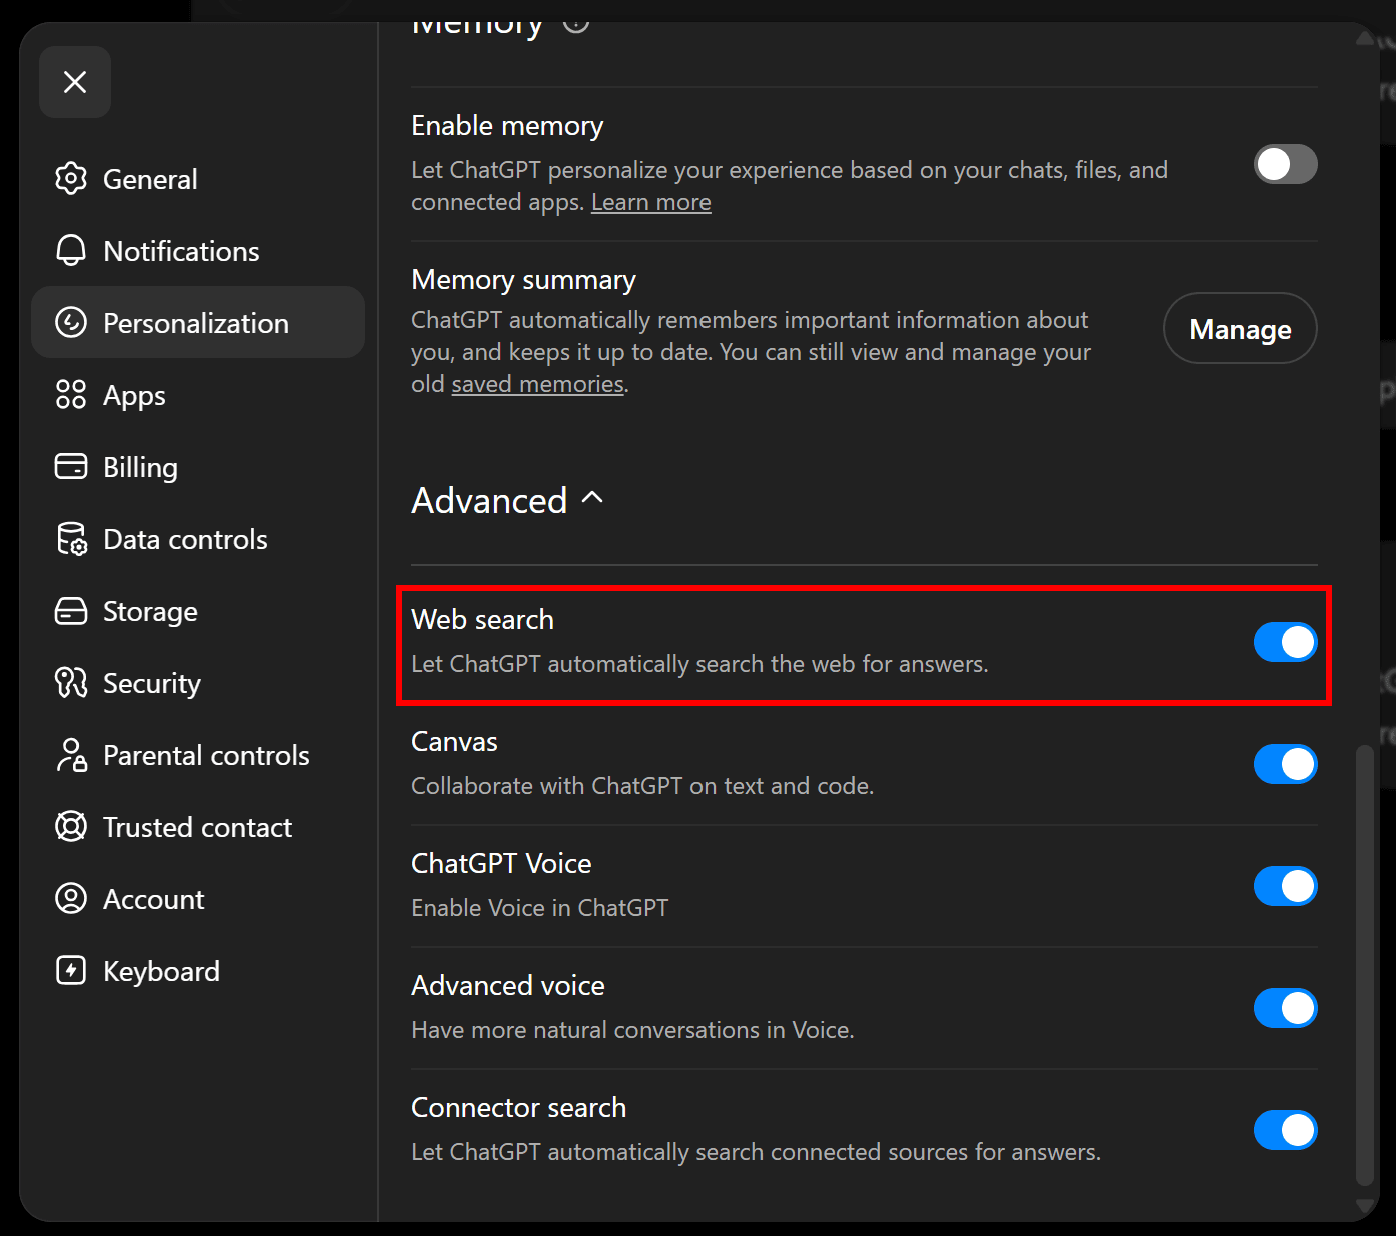Open the Data controls section
Viewport: 1396px width, 1236px height.
point(198,538)
